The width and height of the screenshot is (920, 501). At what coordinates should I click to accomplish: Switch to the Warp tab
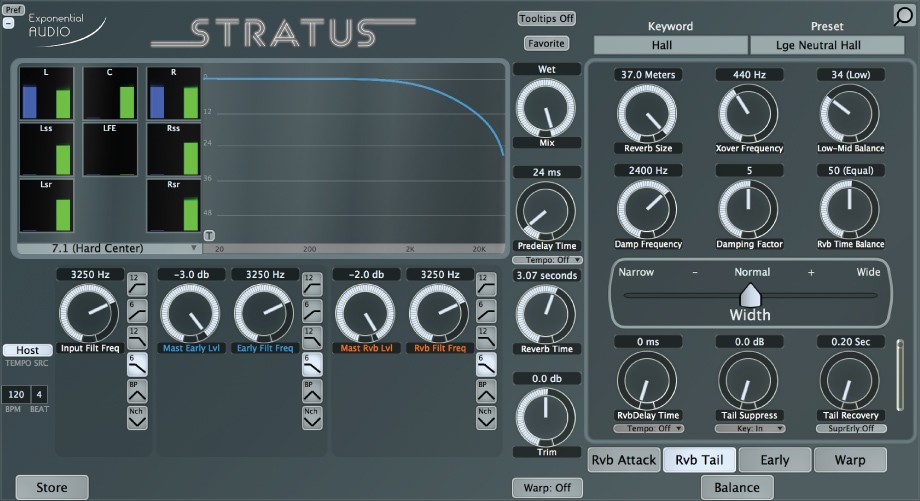click(x=850, y=460)
